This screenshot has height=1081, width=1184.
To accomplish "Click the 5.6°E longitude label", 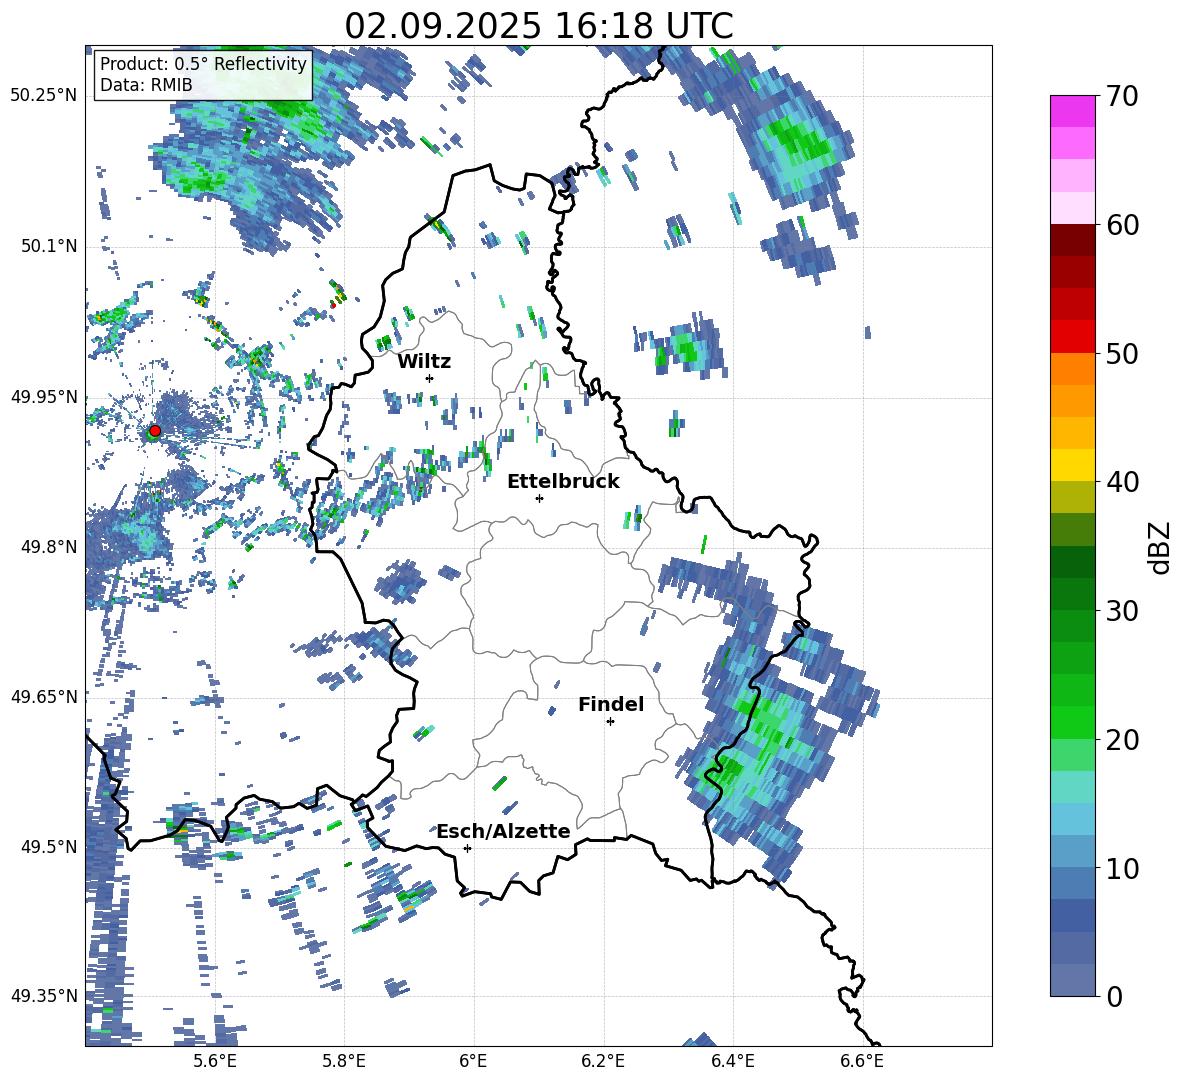I will point(215,1061).
